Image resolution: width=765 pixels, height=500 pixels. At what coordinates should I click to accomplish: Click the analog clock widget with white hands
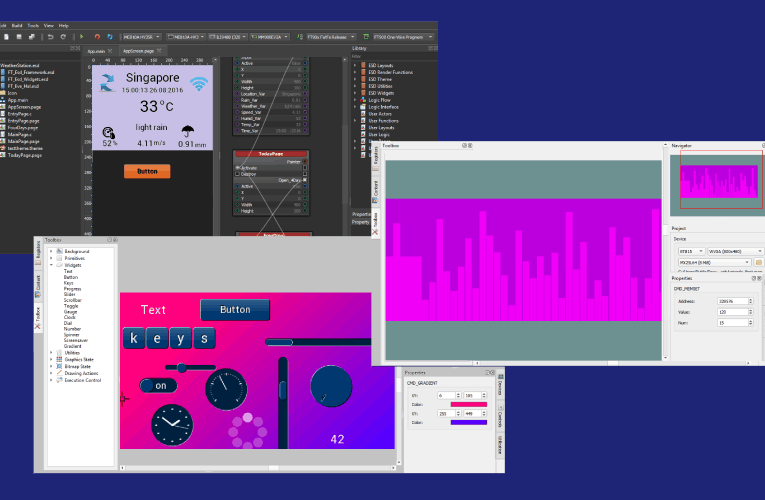point(172,425)
